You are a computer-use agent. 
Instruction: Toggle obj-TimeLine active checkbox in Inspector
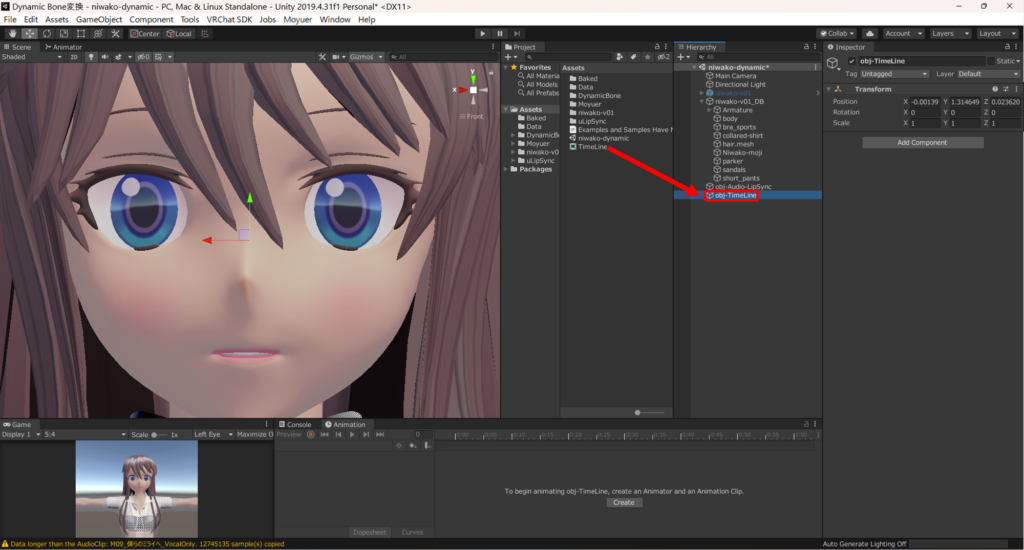(852, 61)
